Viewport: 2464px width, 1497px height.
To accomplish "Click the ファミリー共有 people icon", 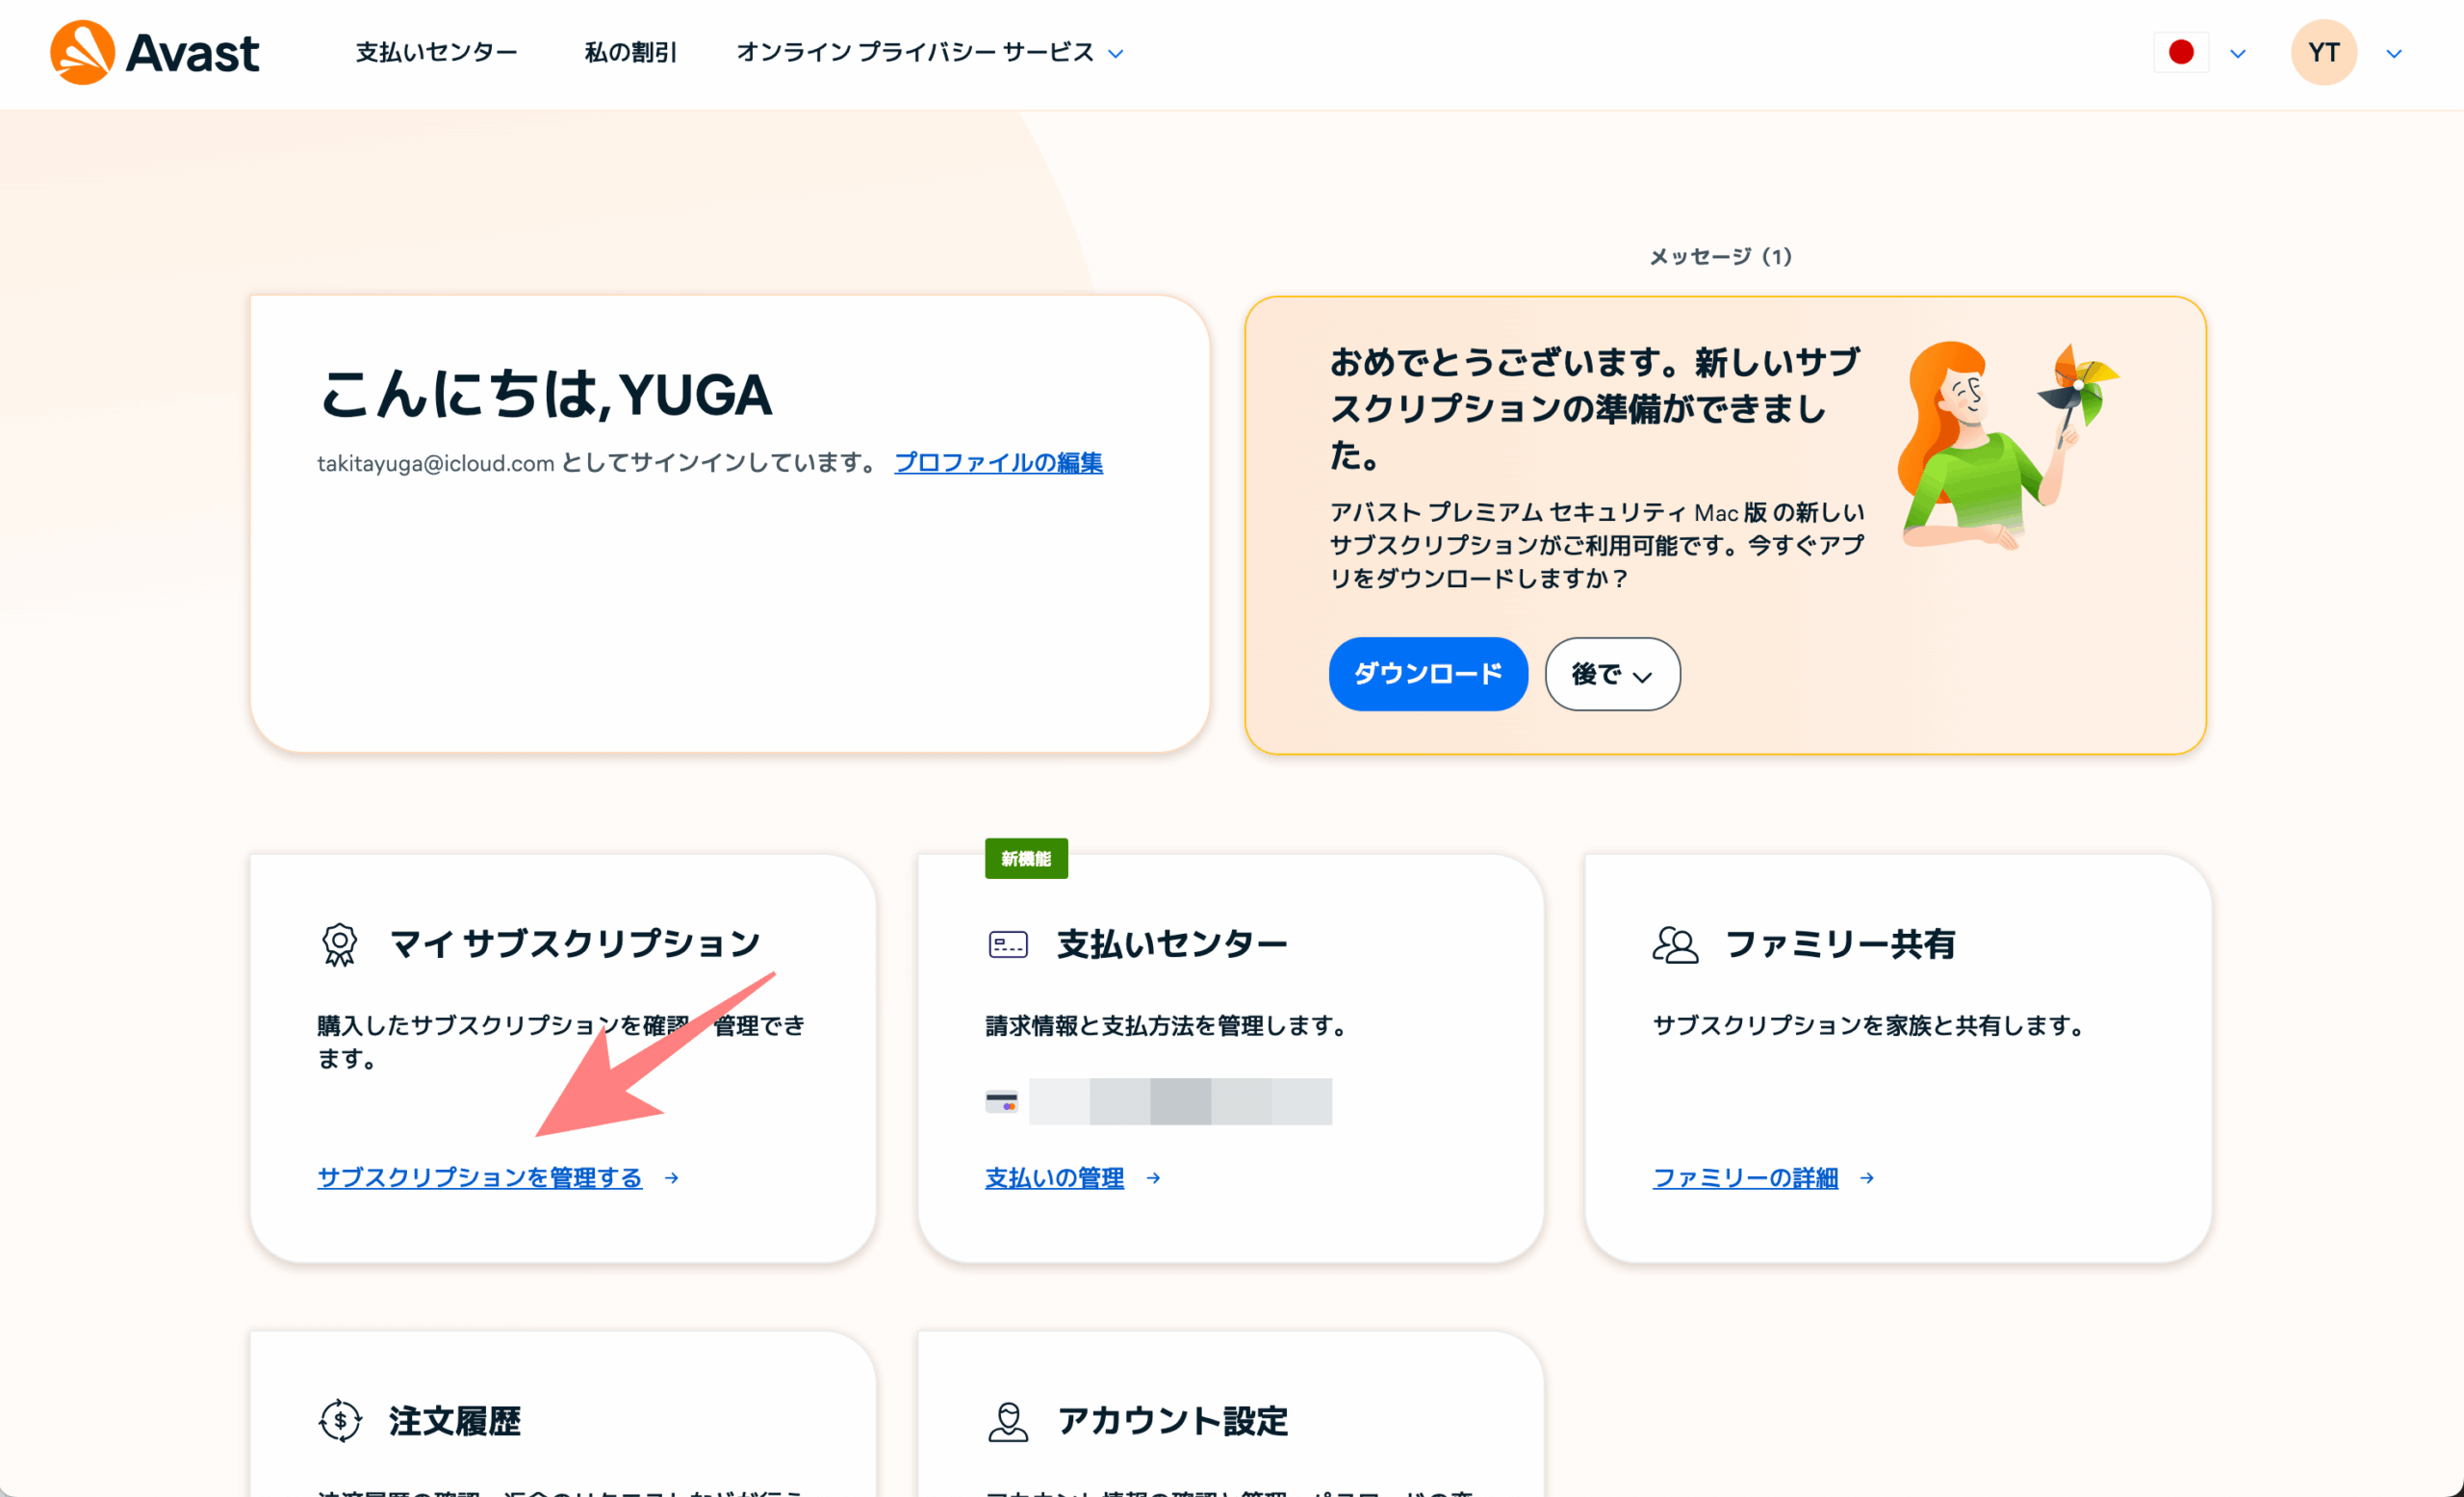I will 1675,944.
